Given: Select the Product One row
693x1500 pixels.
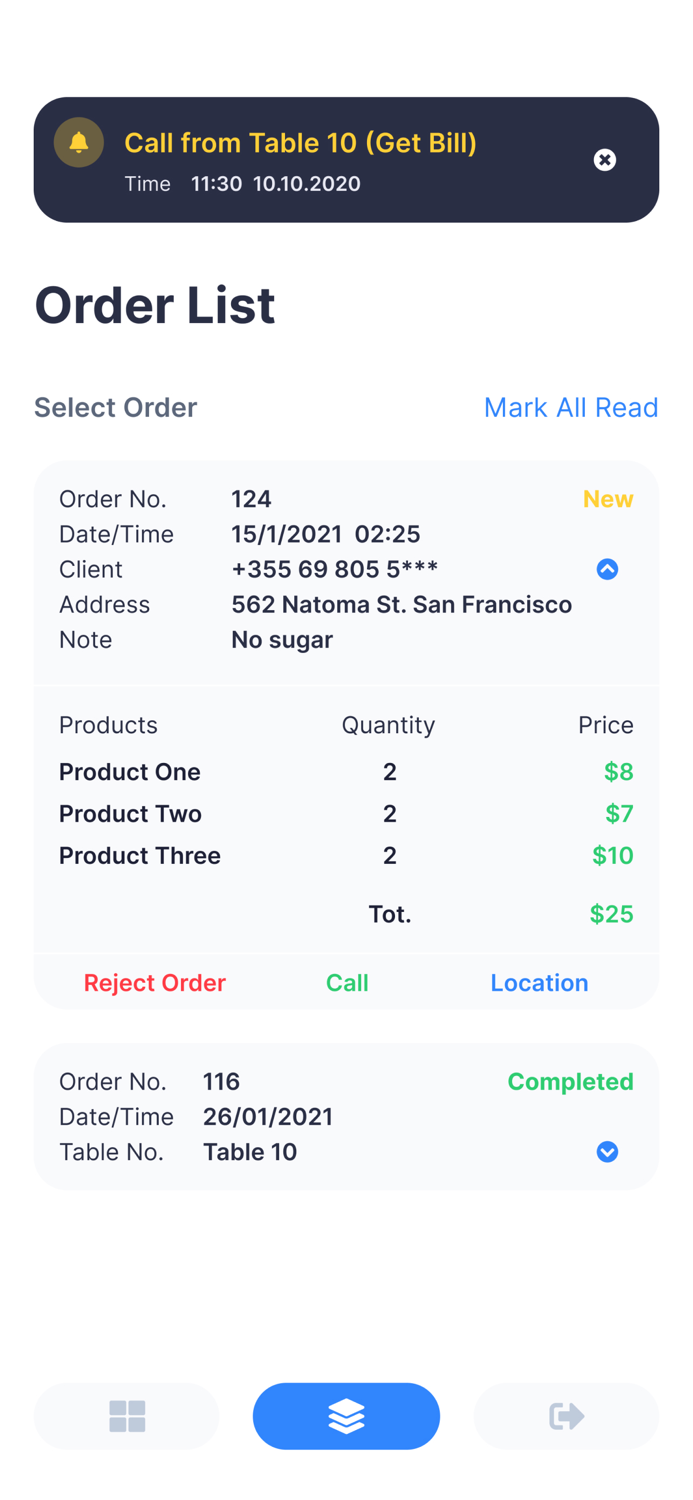Looking at the screenshot, I should tap(130, 771).
